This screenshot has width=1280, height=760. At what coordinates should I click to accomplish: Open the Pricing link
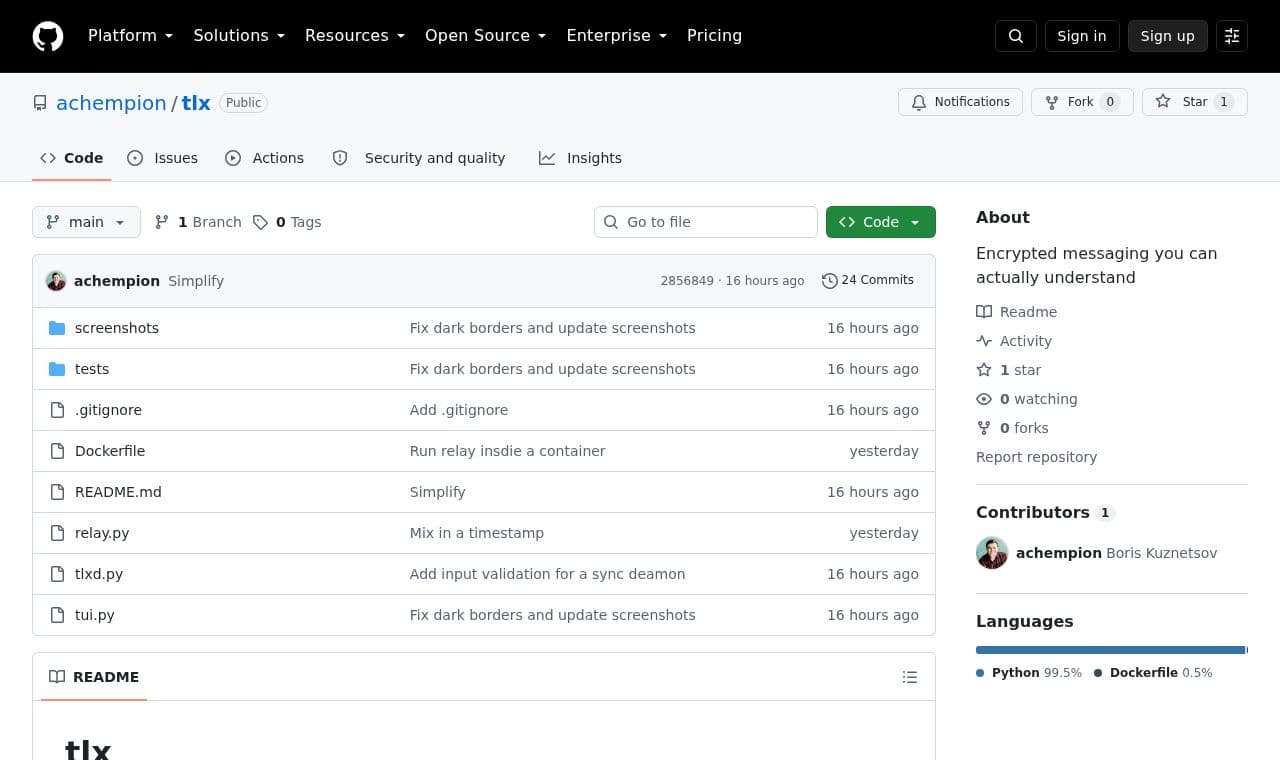pyautogui.click(x=714, y=36)
